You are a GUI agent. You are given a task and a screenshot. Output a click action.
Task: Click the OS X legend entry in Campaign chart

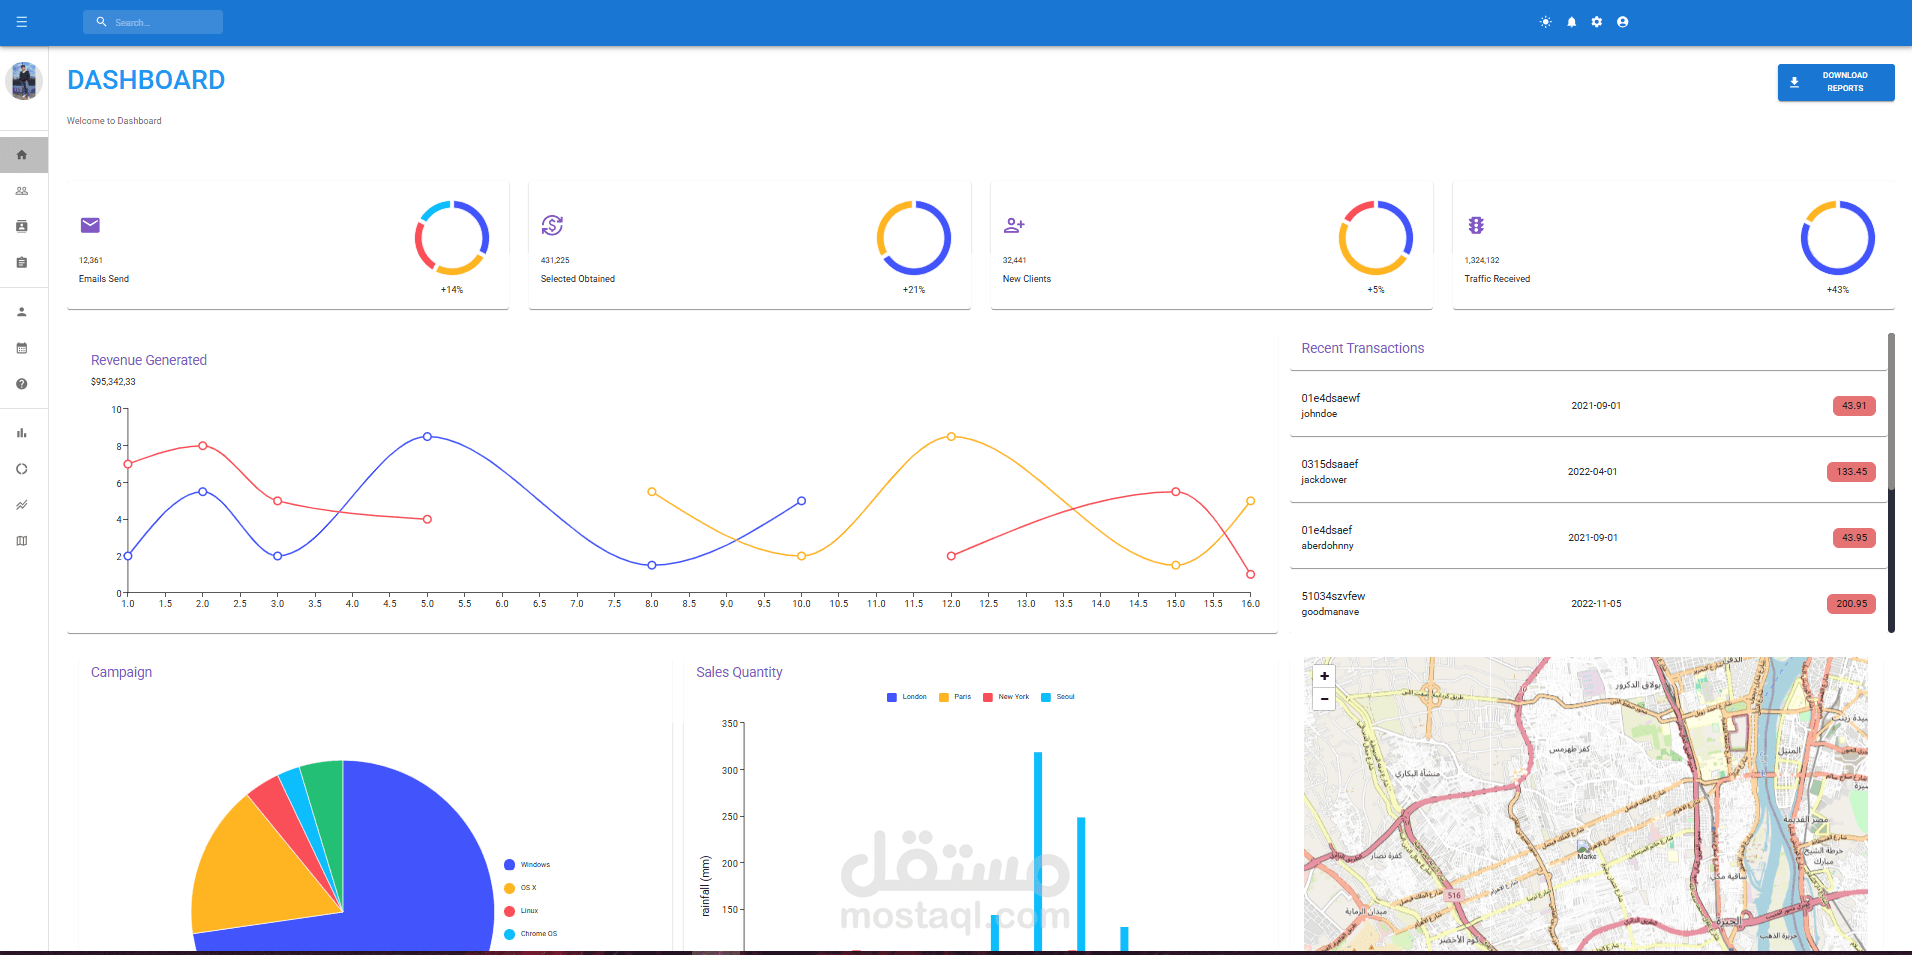click(520, 888)
